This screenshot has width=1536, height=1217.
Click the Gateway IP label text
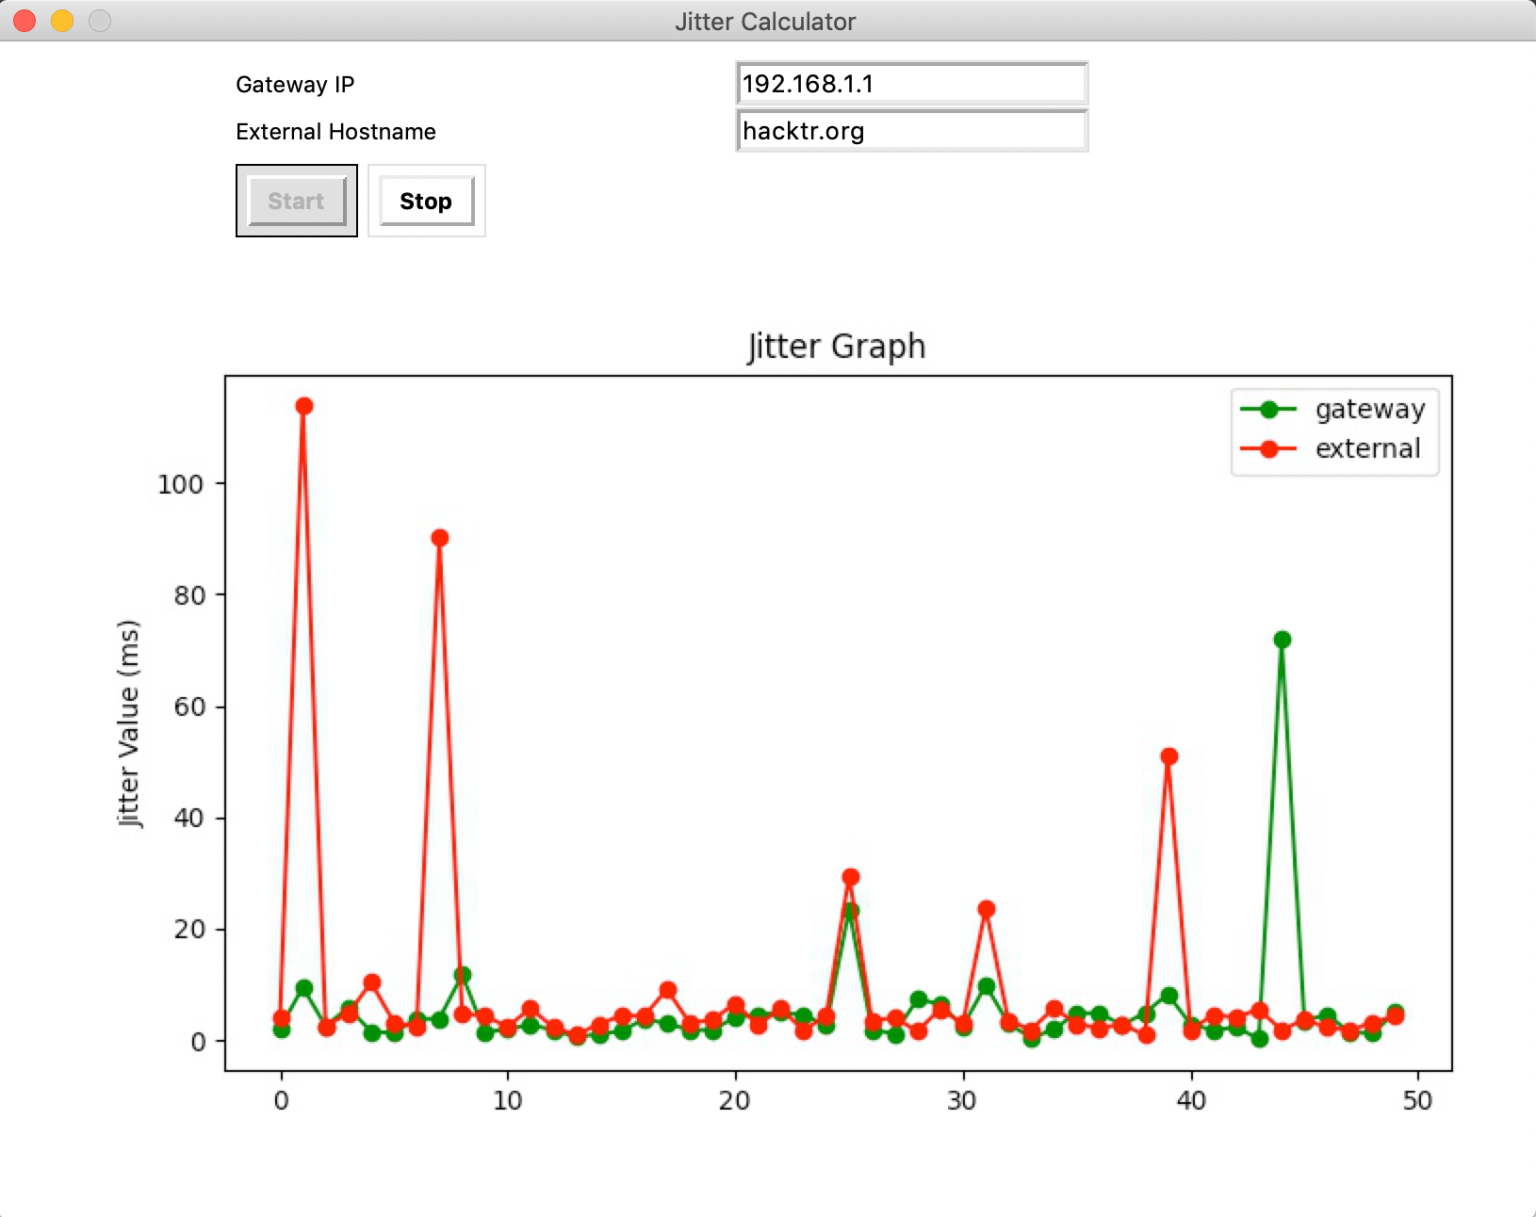295,85
